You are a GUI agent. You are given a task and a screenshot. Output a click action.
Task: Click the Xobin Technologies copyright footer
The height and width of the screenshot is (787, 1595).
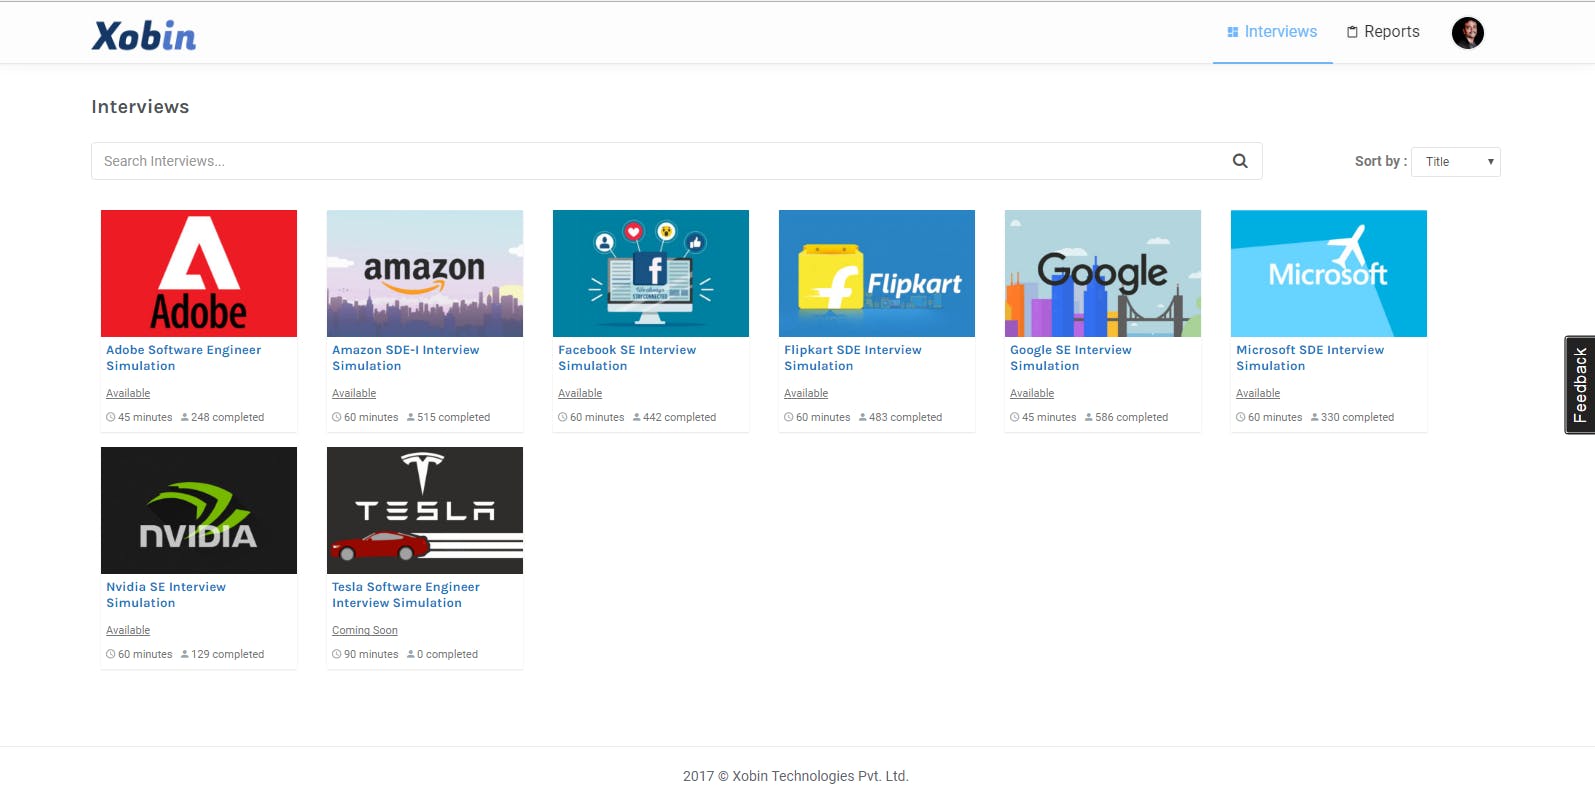click(x=796, y=776)
